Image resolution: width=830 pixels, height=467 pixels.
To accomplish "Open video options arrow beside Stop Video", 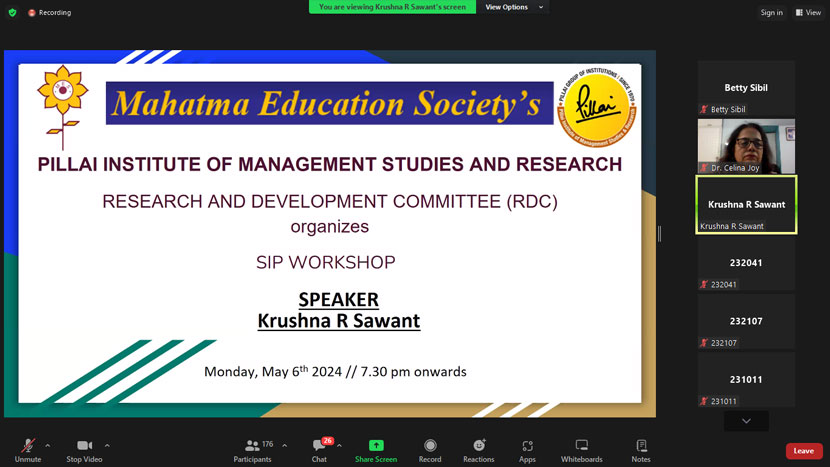I will (x=107, y=445).
